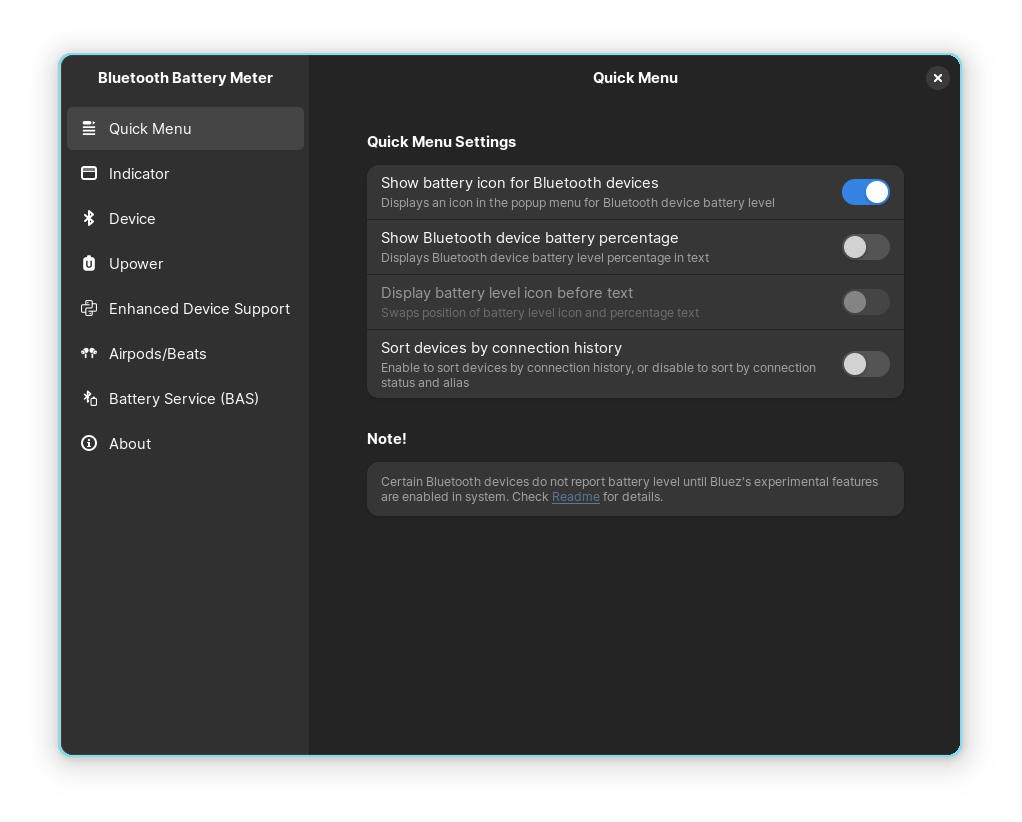Select the Airpods/Beats page

coord(185,353)
